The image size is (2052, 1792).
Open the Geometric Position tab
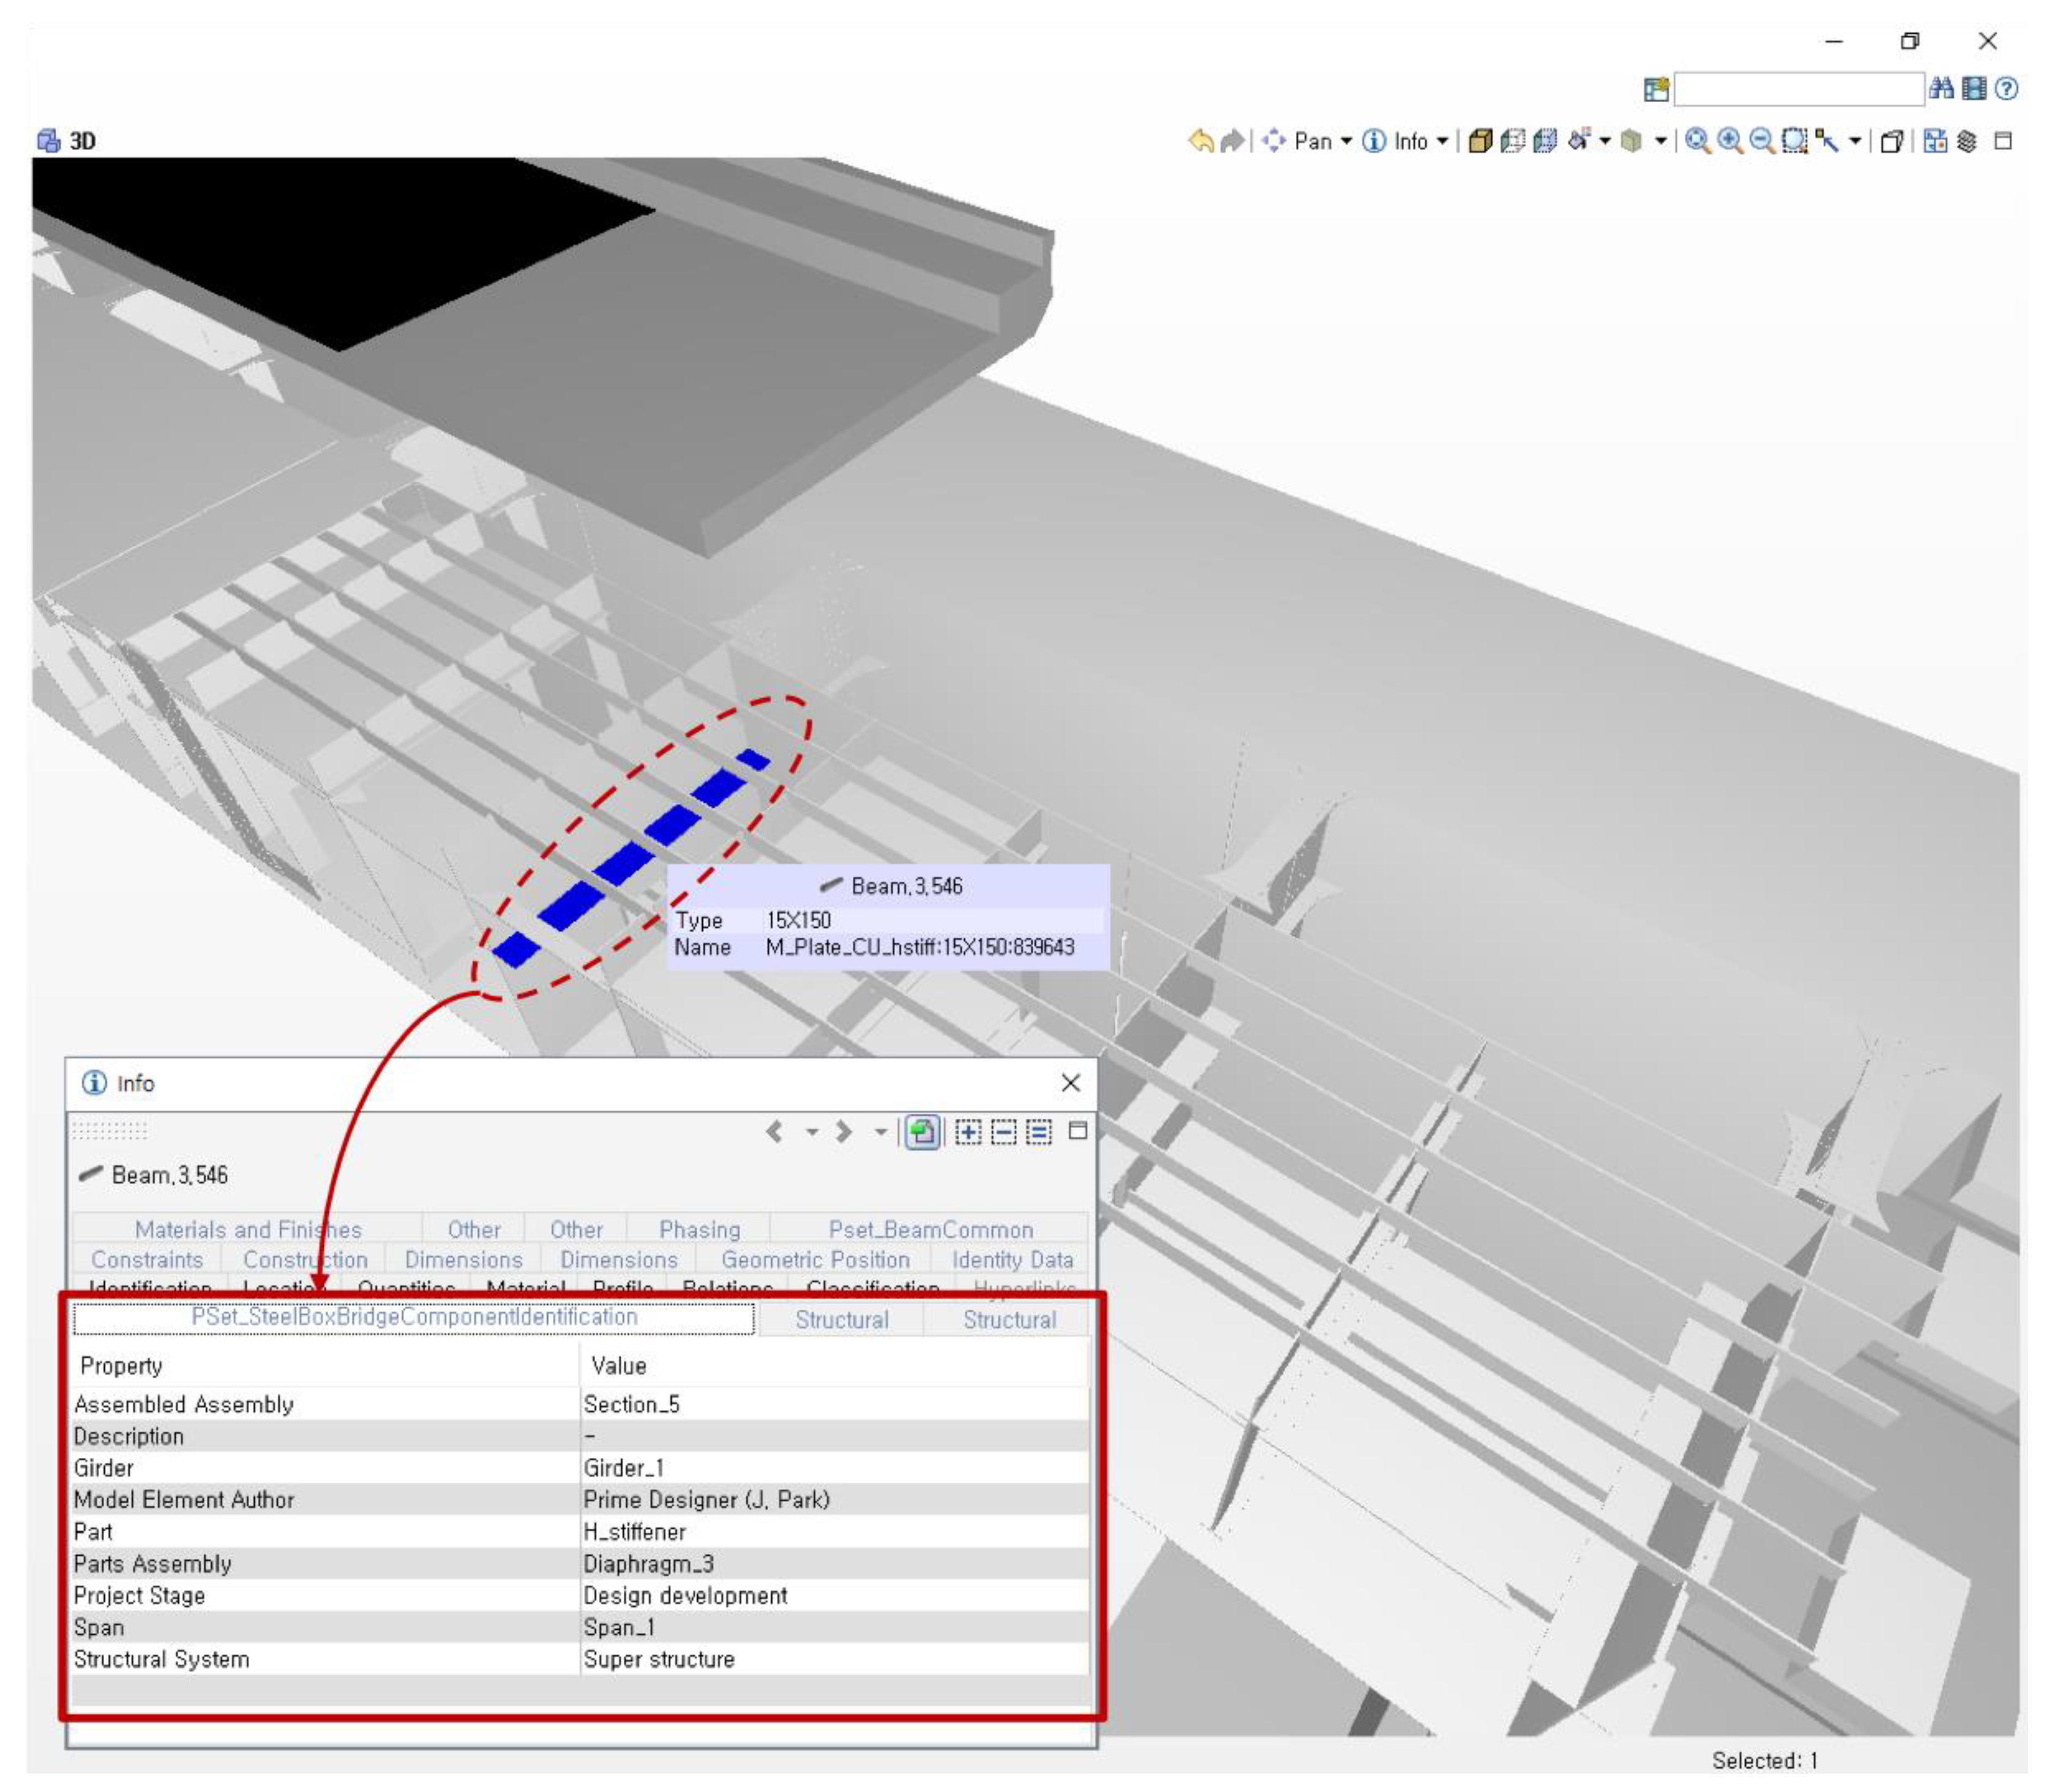(815, 1259)
